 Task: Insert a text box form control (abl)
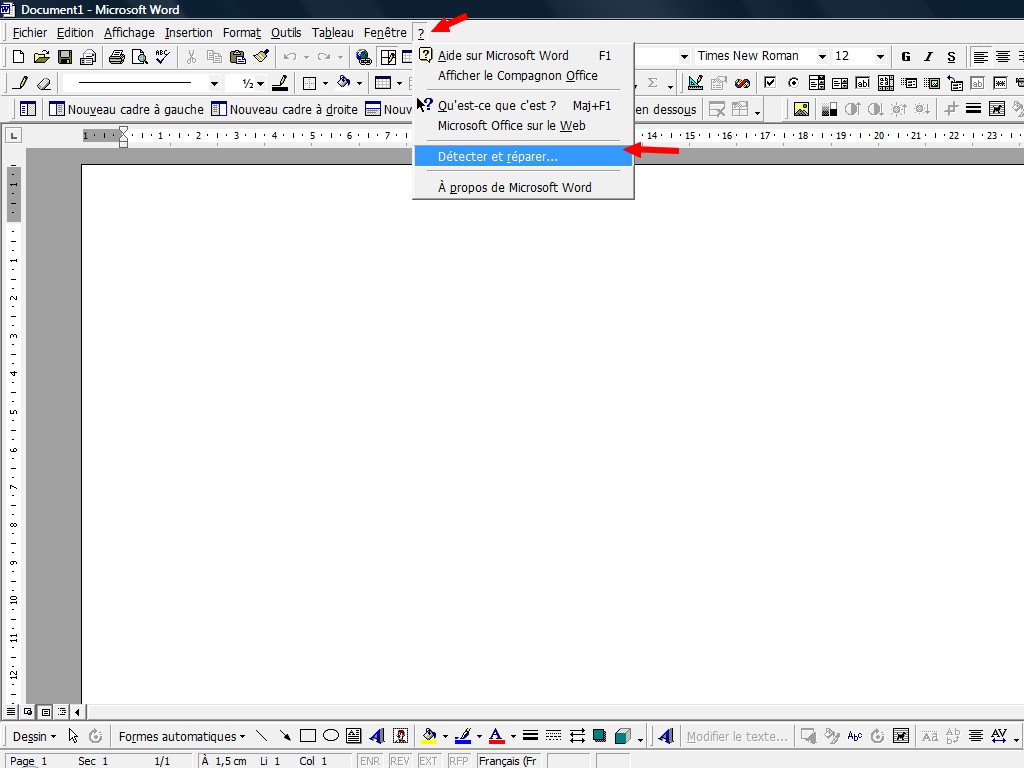[x=863, y=83]
